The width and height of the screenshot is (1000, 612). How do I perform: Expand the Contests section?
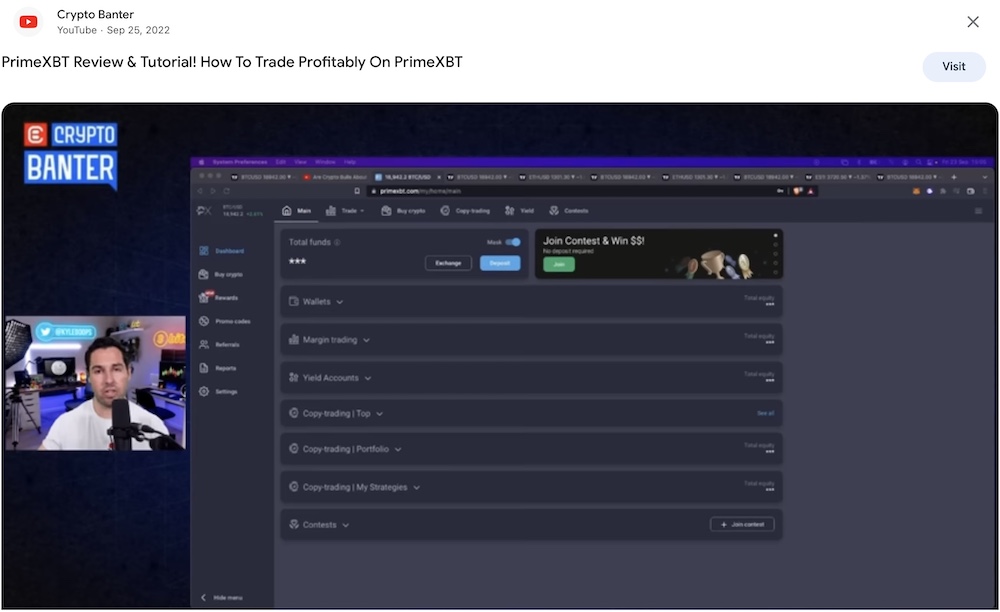tap(531, 525)
